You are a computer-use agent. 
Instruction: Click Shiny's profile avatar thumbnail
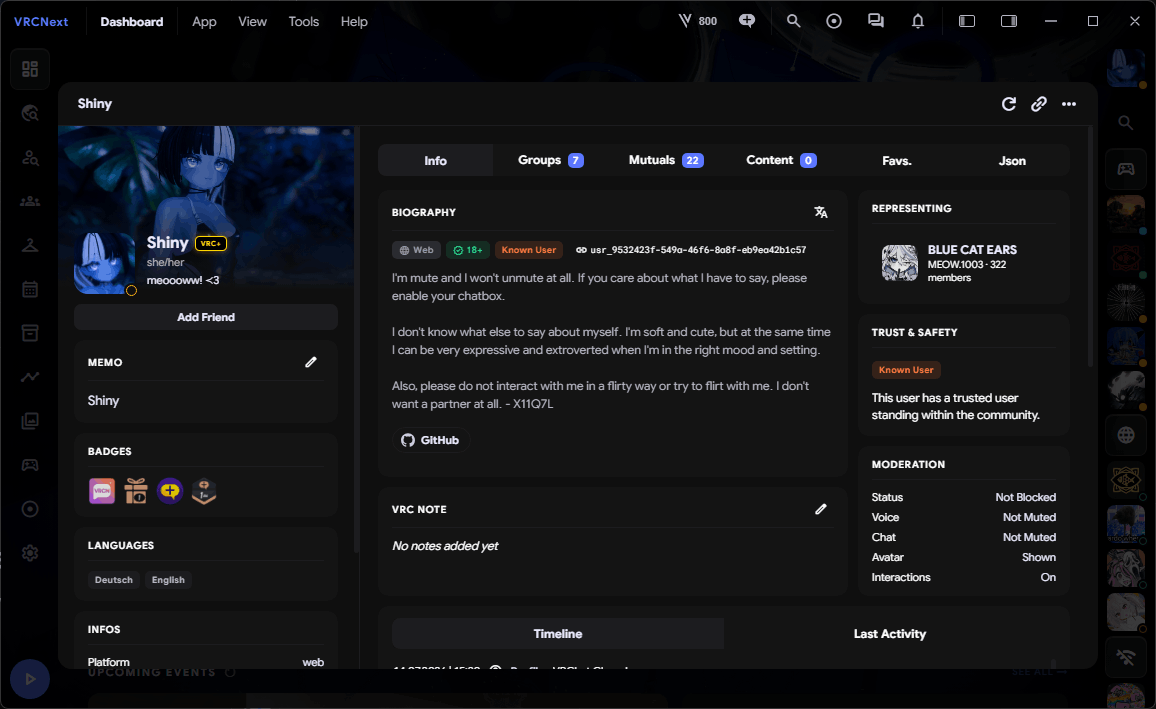[105, 263]
